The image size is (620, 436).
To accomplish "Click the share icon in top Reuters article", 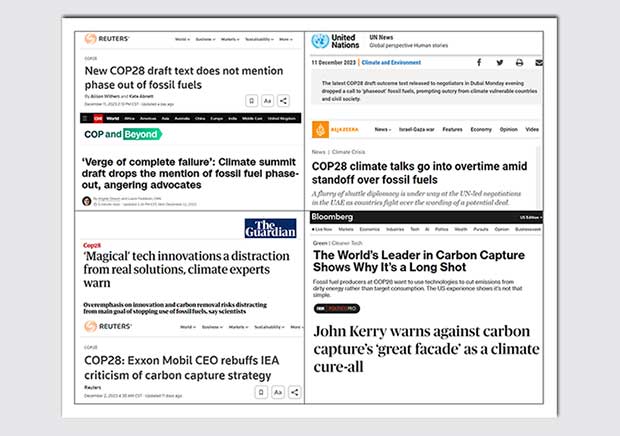I will tap(284, 101).
